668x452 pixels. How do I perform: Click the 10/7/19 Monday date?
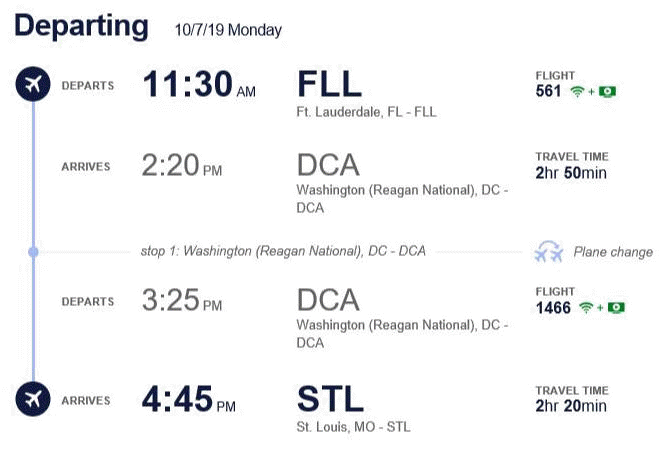point(228,30)
